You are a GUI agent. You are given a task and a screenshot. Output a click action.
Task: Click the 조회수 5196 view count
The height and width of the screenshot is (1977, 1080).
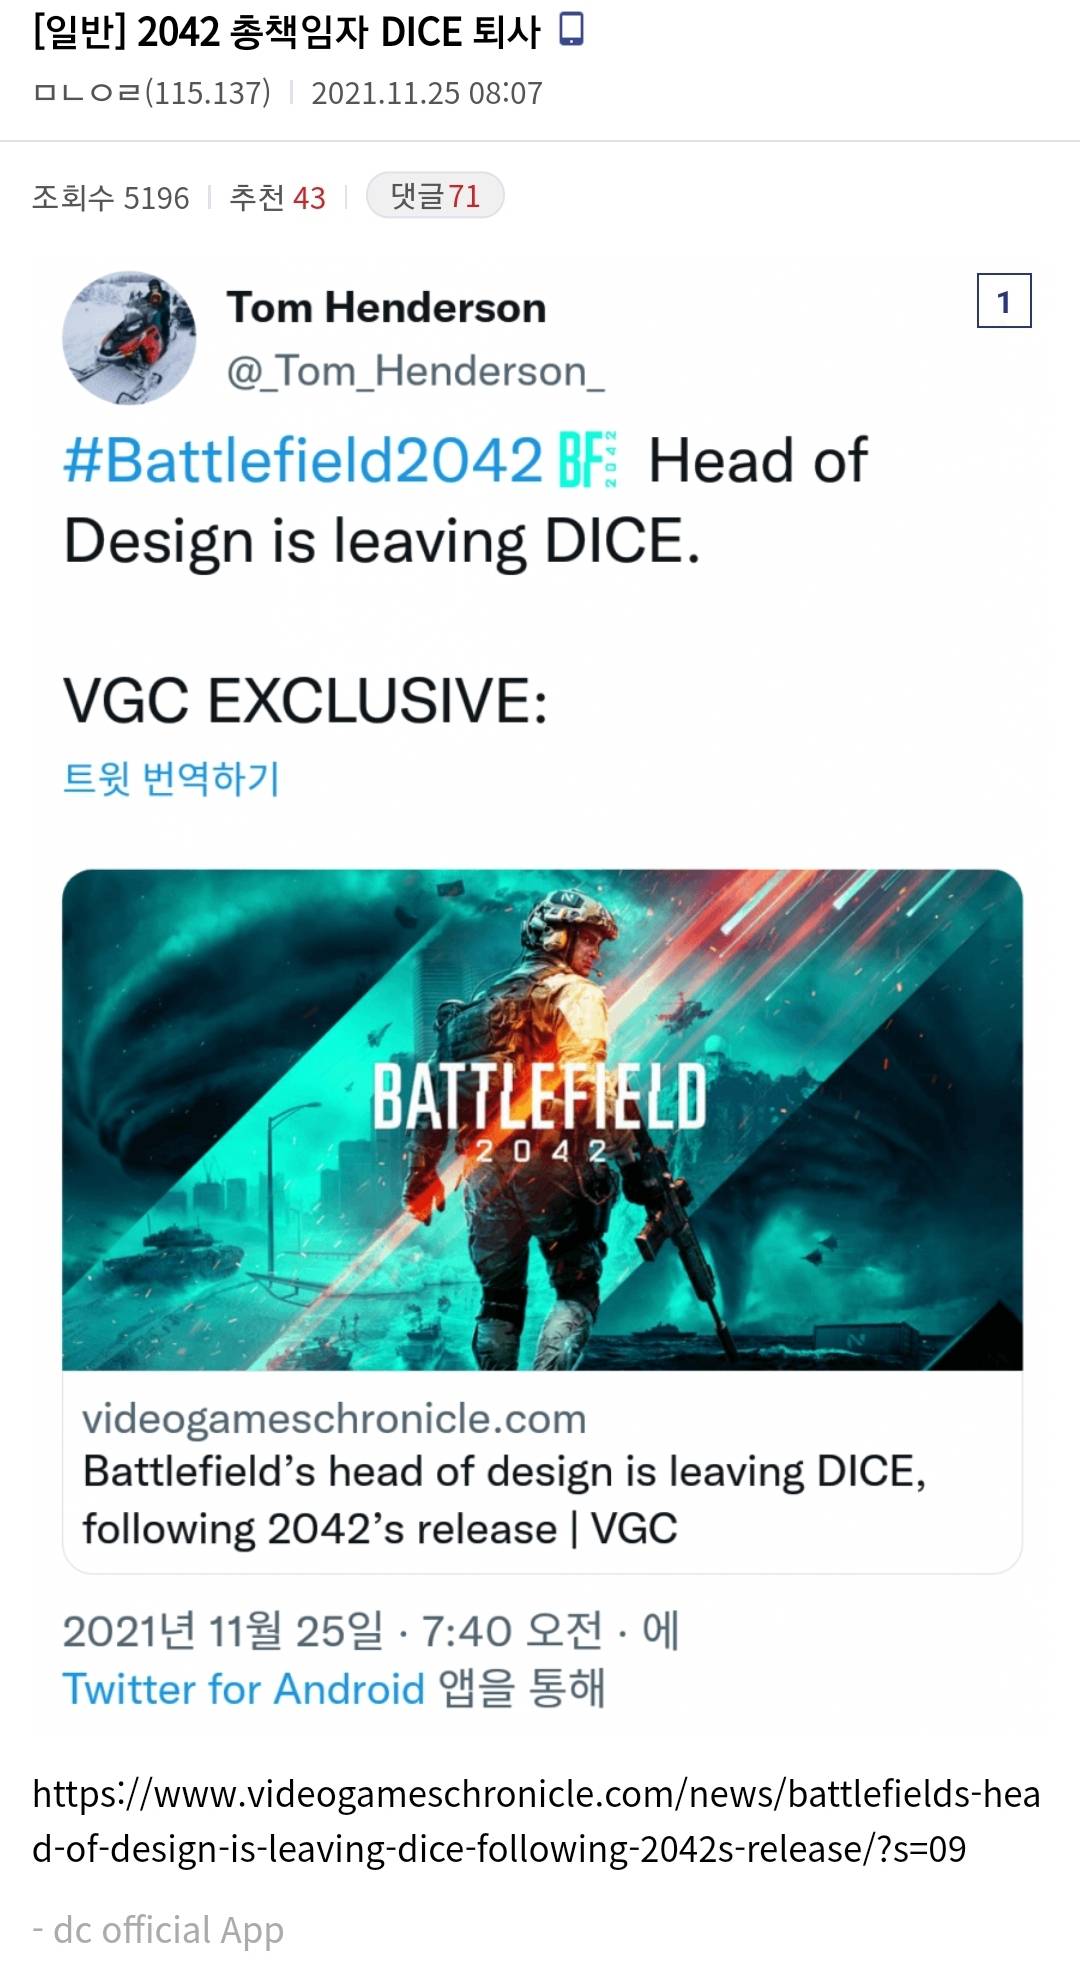click(110, 197)
